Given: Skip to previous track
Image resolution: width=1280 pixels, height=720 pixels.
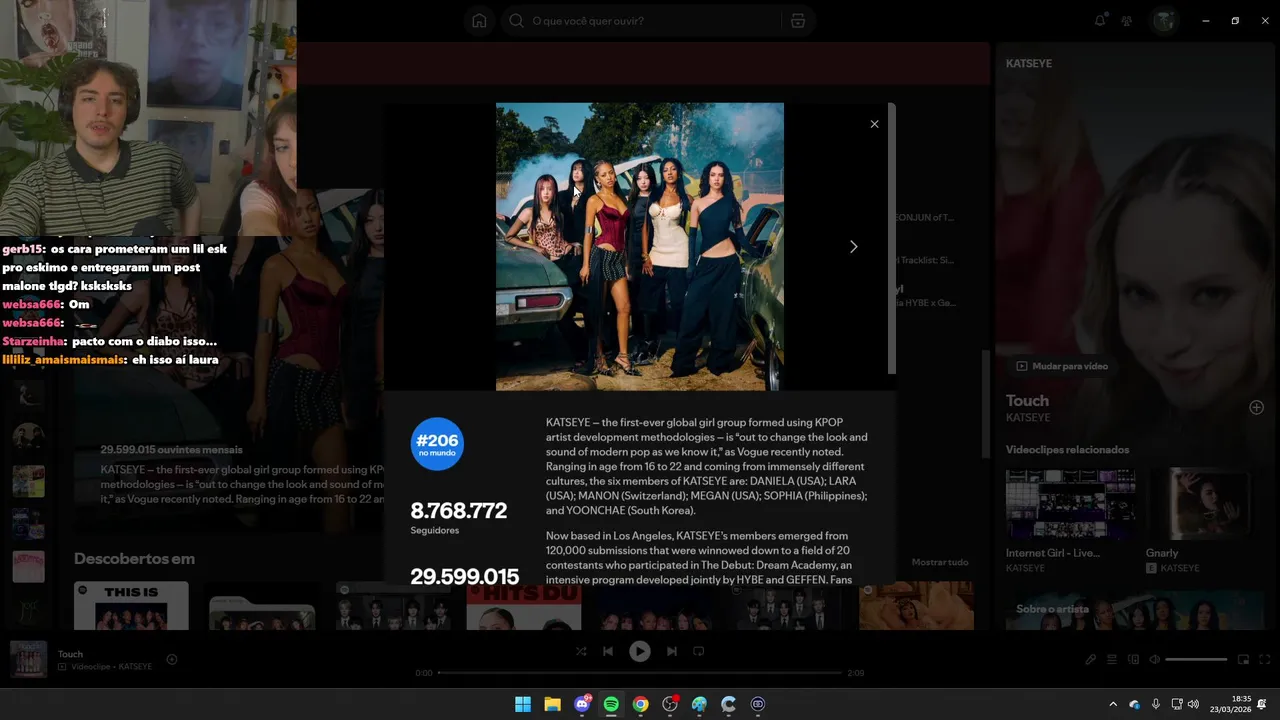Looking at the screenshot, I should pyautogui.click(x=608, y=651).
